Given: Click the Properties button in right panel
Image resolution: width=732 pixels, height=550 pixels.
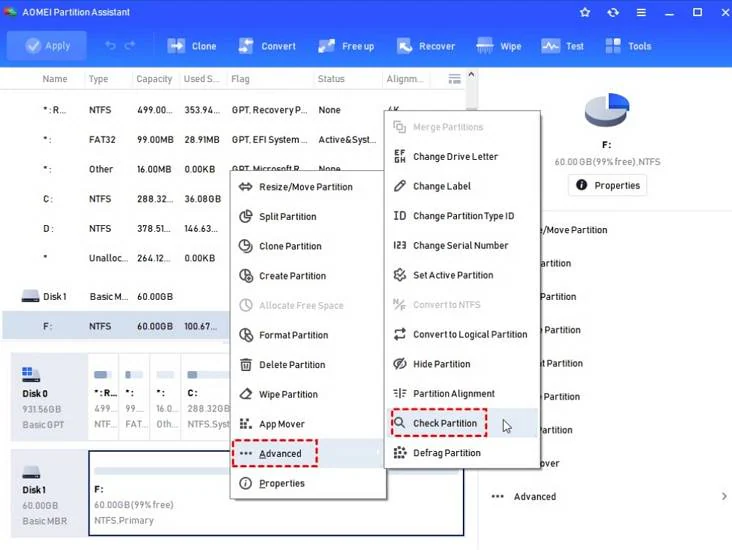Looking at the screenshot, I should [607, 185].
